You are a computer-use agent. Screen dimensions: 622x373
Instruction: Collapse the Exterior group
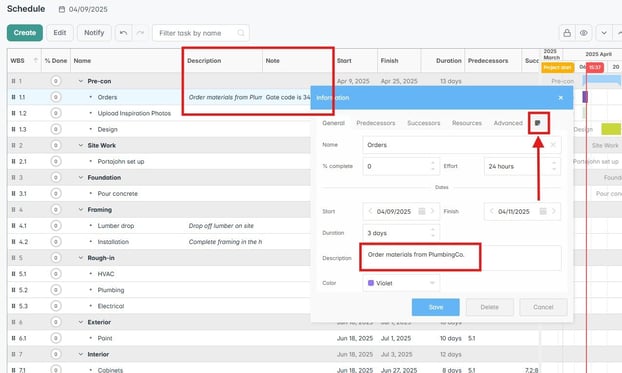pos(81,322)
